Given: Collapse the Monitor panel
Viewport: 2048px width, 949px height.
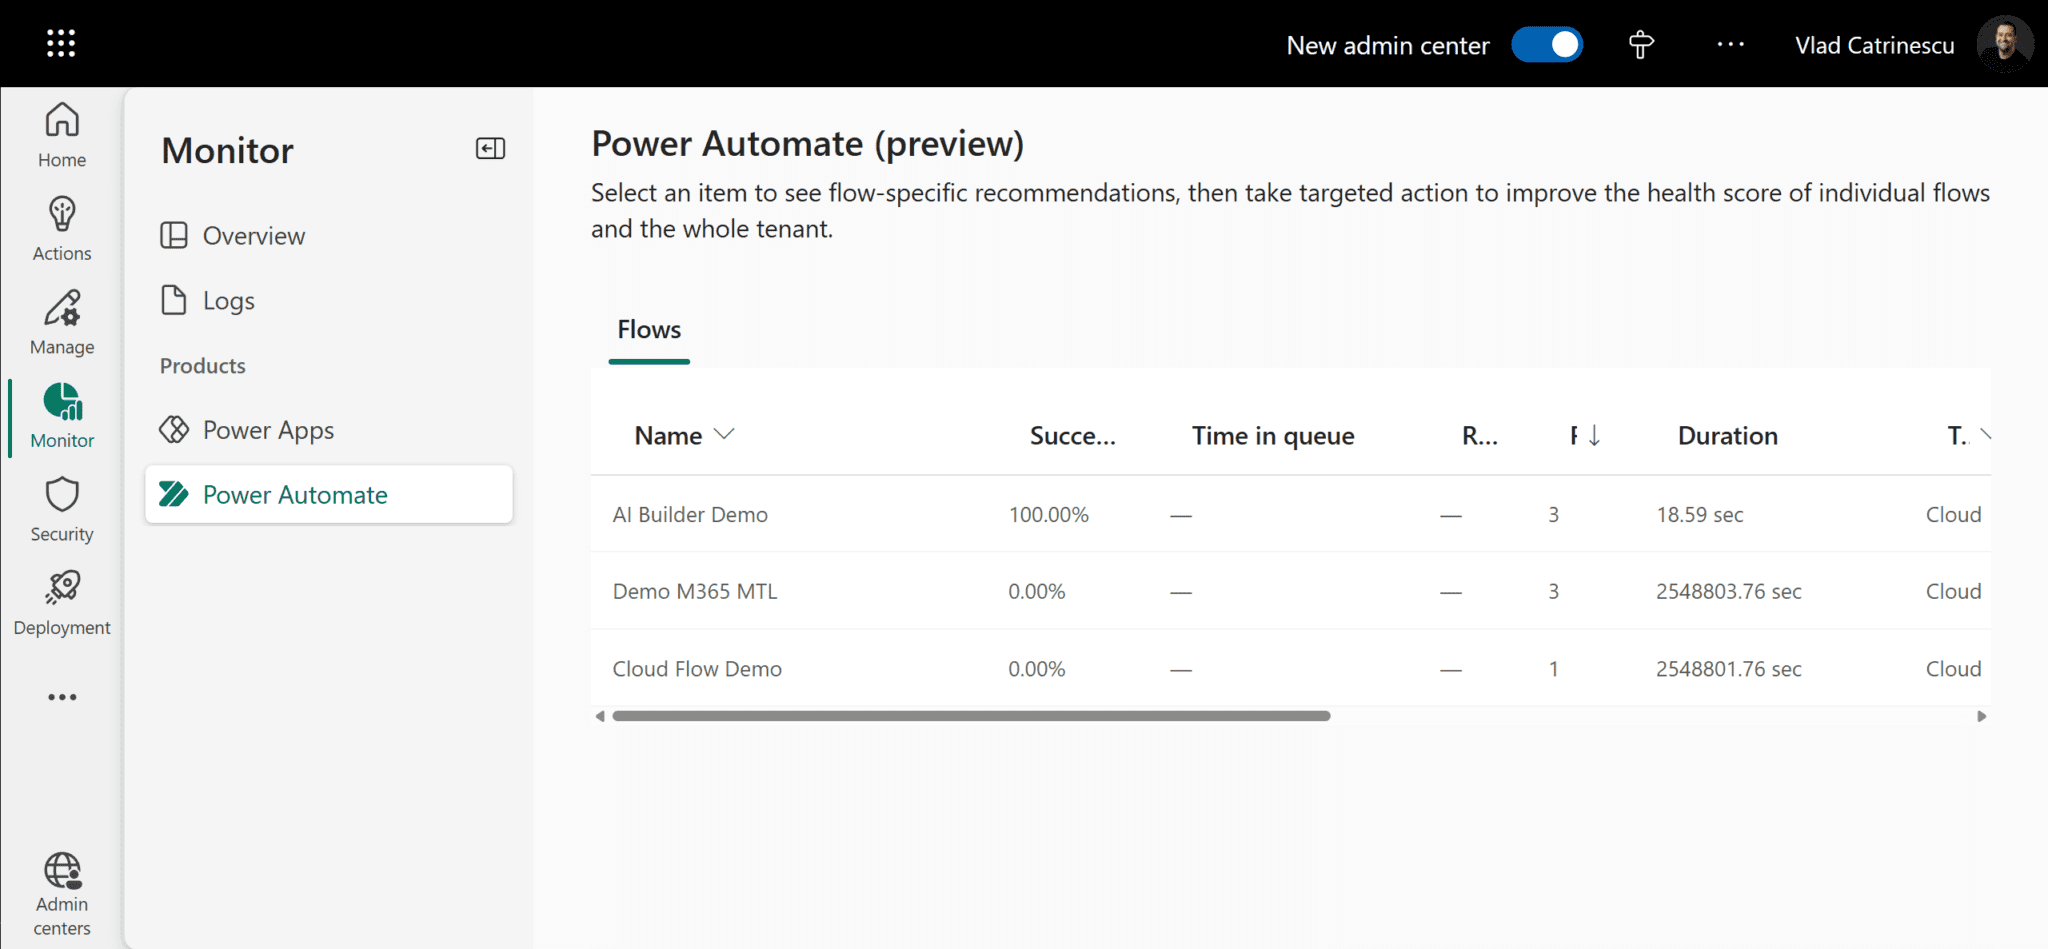Looking at the screenshot, I should point(489,148).
